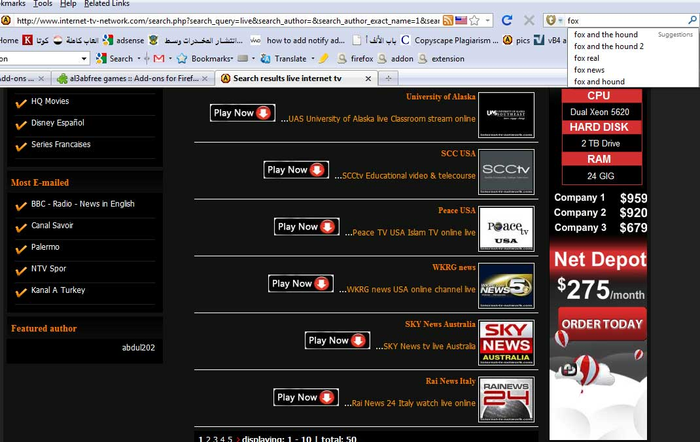Open the 'how to add notify ad...' bookmark

[x=298, y=40]
